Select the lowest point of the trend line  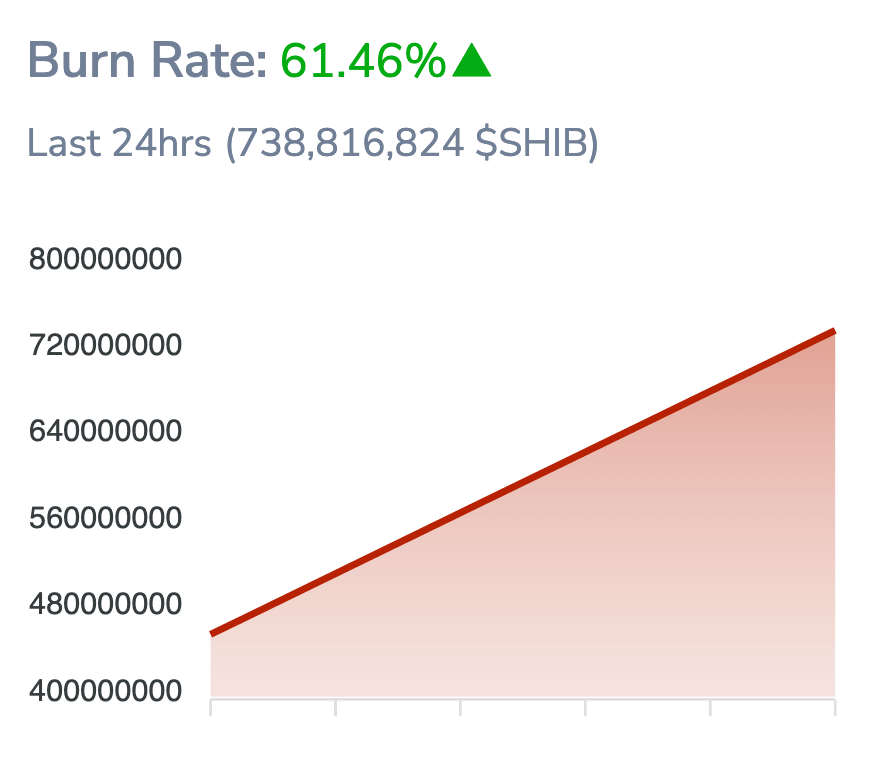(212, 632)
